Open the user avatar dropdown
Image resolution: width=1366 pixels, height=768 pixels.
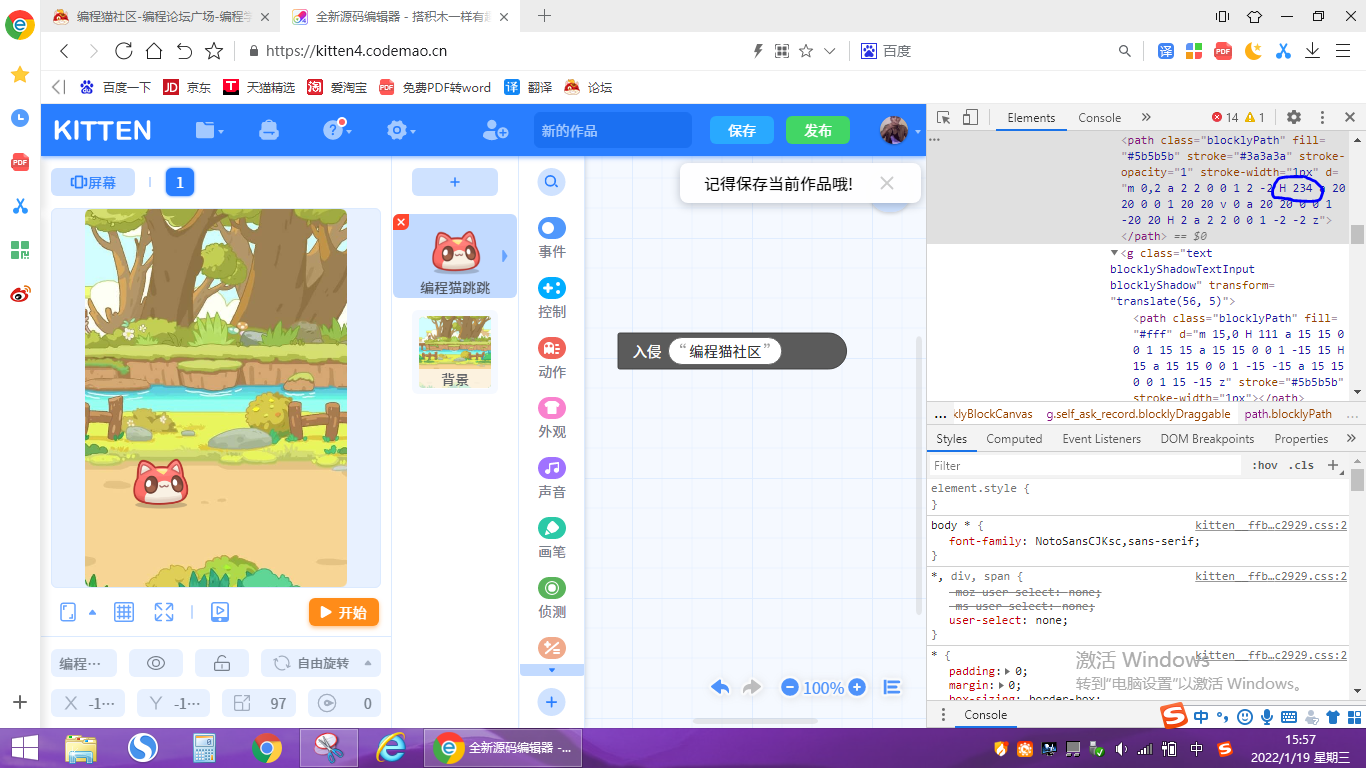coord(900,130)
